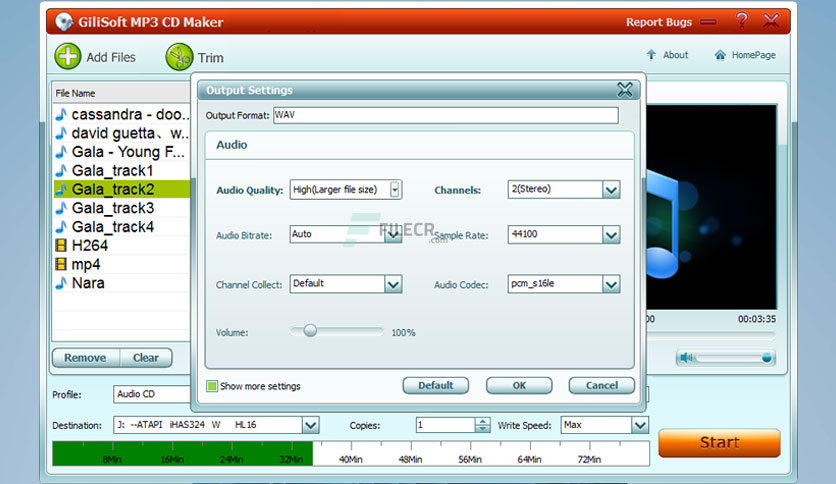Click the film icon beside H264
Screen dimensions: 836x484
[61, 245]
